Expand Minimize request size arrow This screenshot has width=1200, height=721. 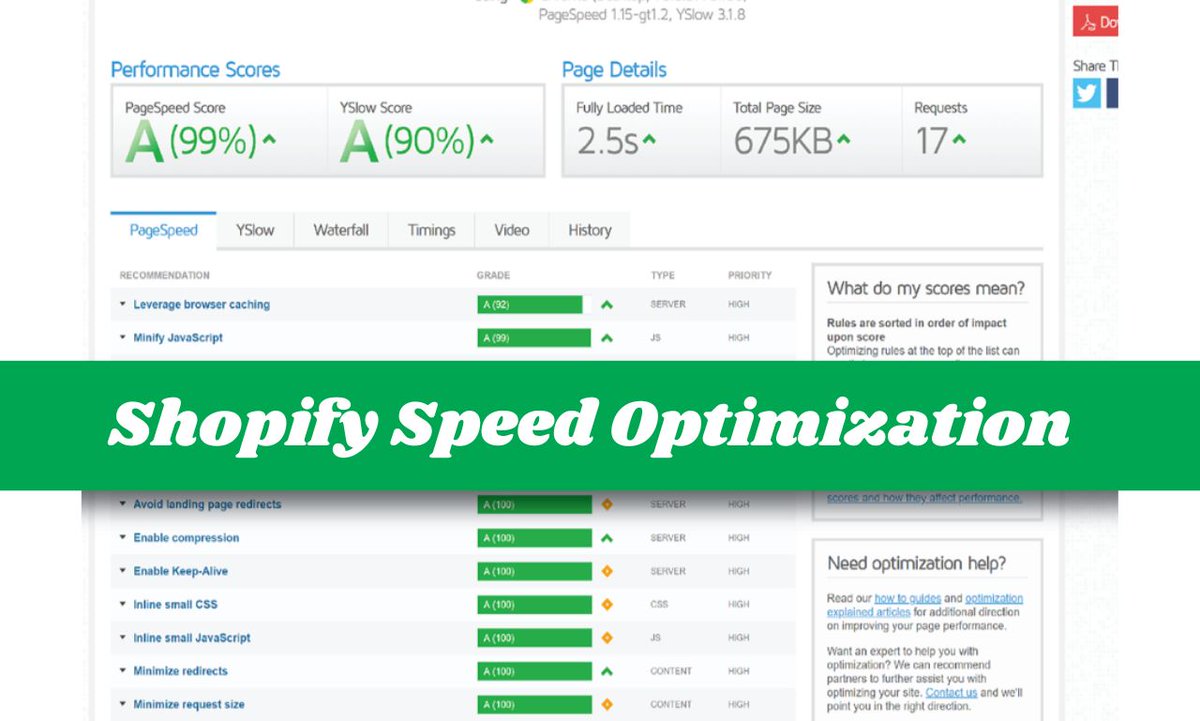pyautogui.click(x=122, y=705)
